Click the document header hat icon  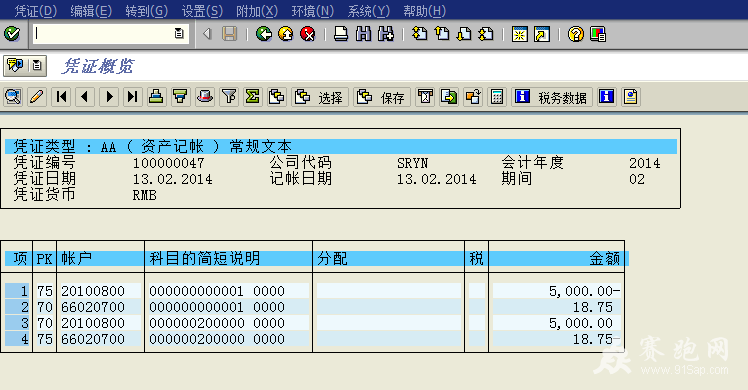205,97
